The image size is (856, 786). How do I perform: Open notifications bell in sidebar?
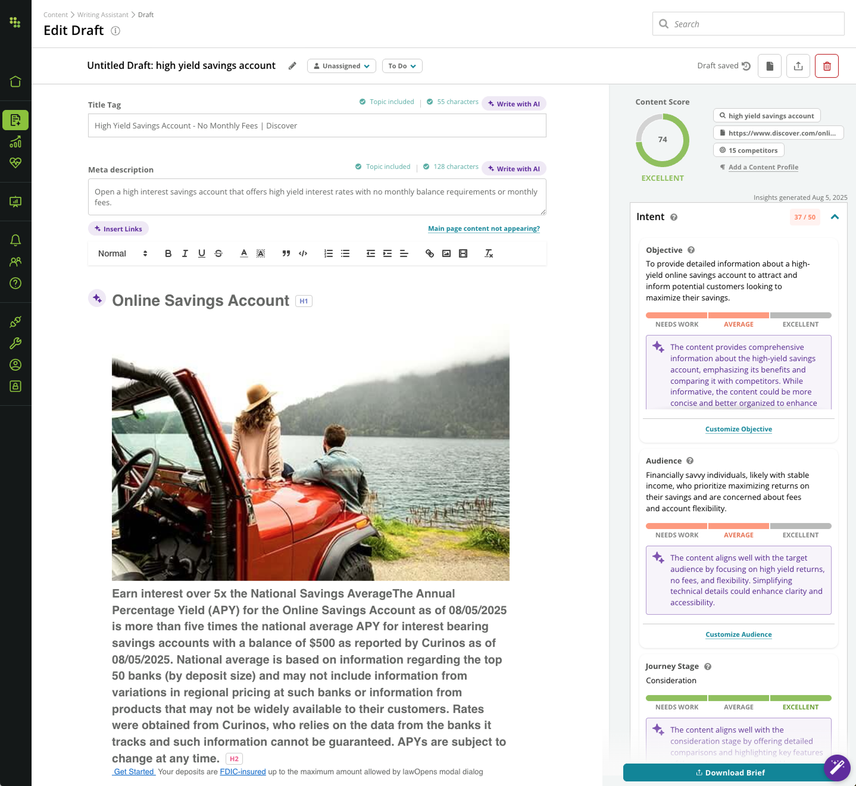15,240
